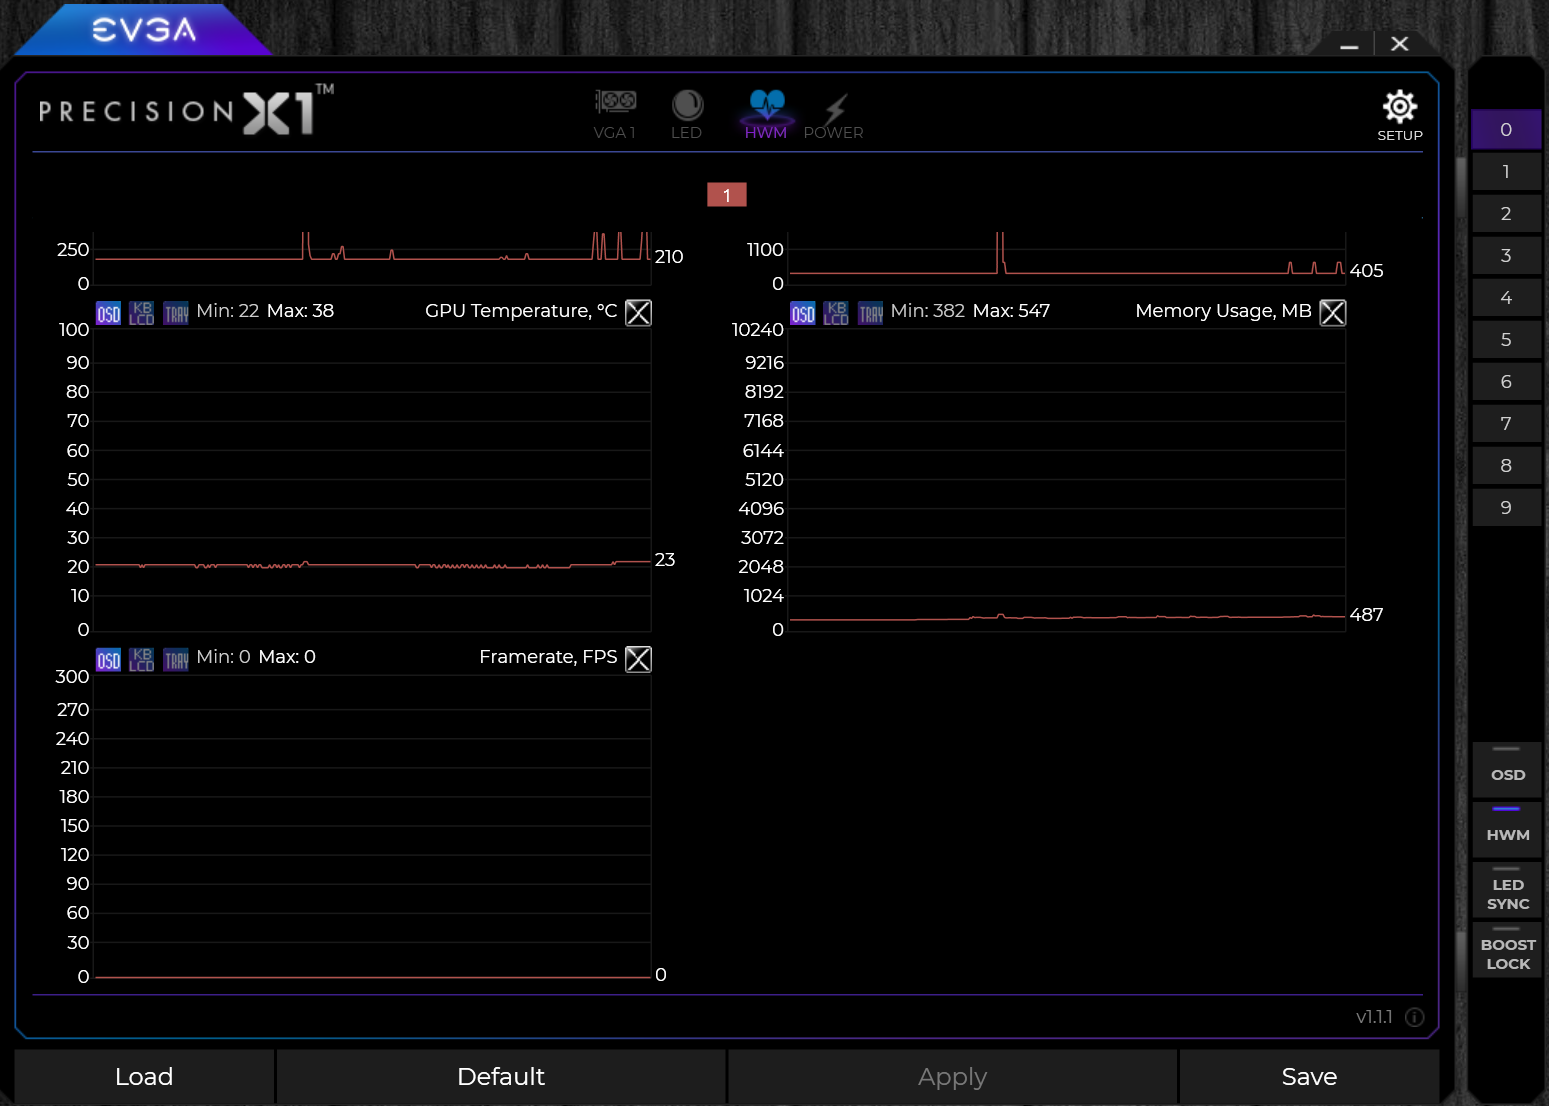
Task: Click the memory usage Max: 547 label
Action: pos(1011,311)
